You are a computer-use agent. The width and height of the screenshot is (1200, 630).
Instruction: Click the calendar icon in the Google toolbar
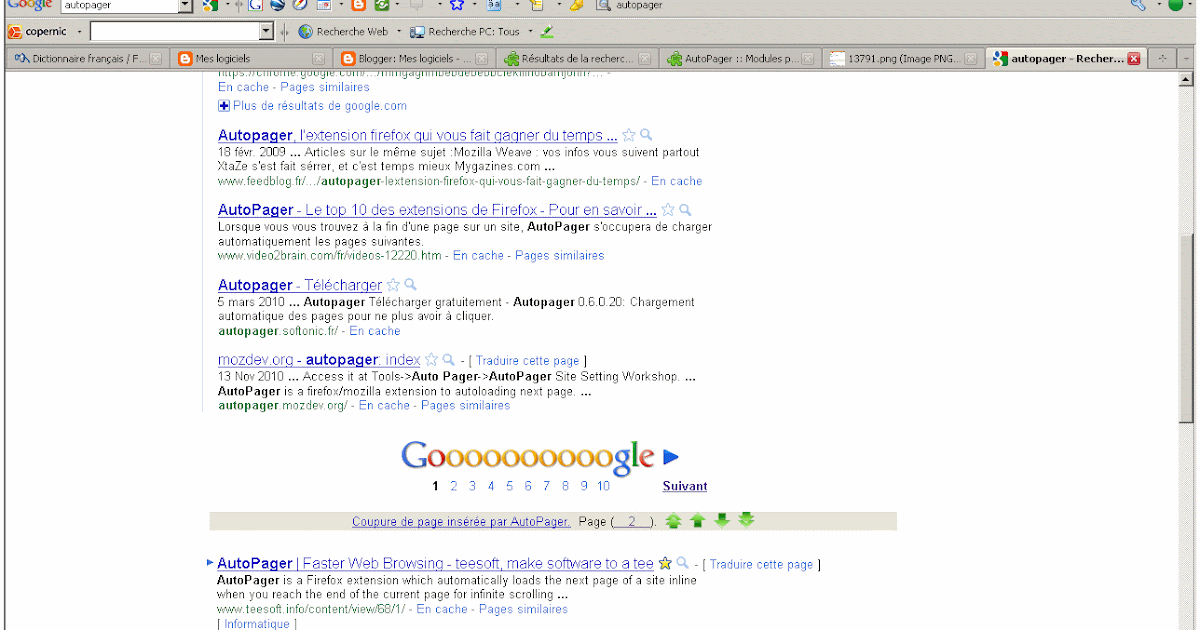323,5
